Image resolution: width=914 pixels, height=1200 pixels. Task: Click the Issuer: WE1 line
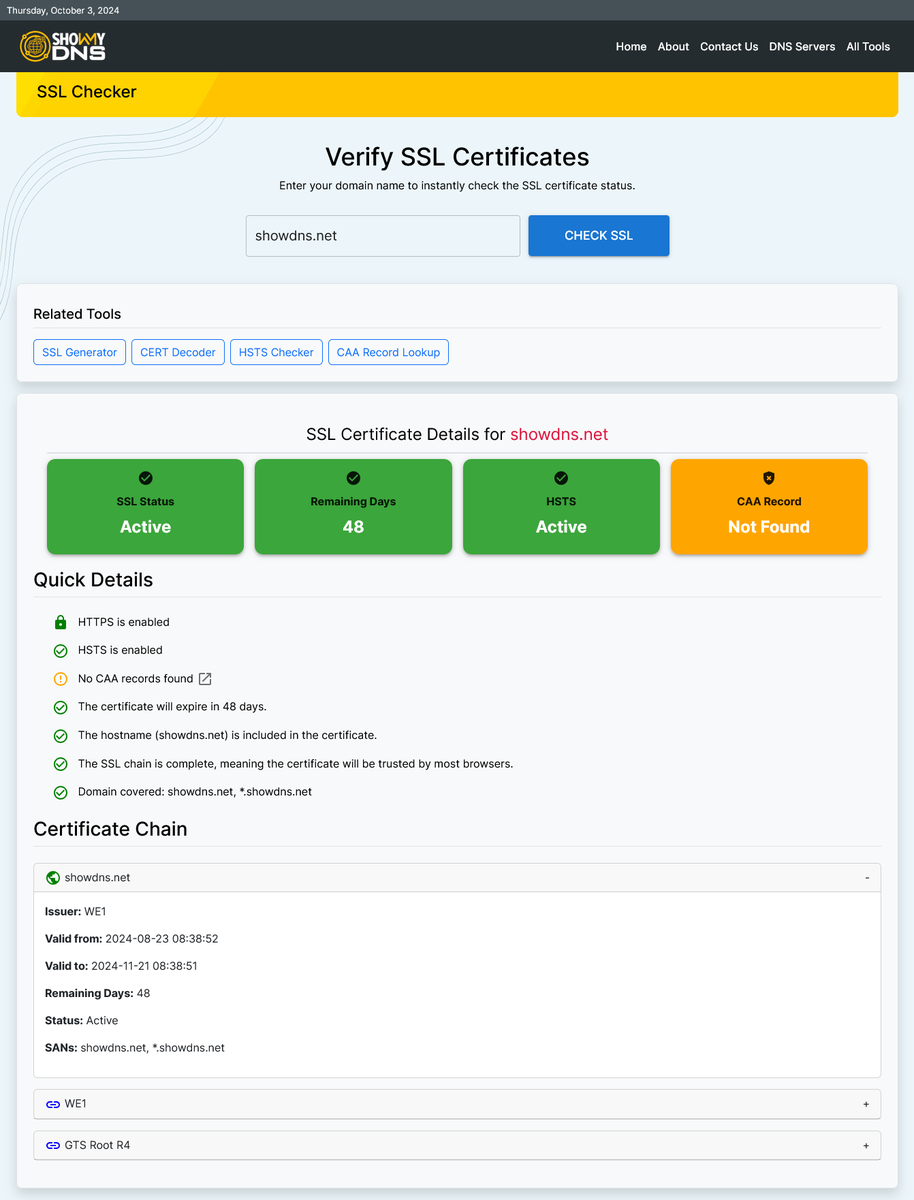point(76,912)
